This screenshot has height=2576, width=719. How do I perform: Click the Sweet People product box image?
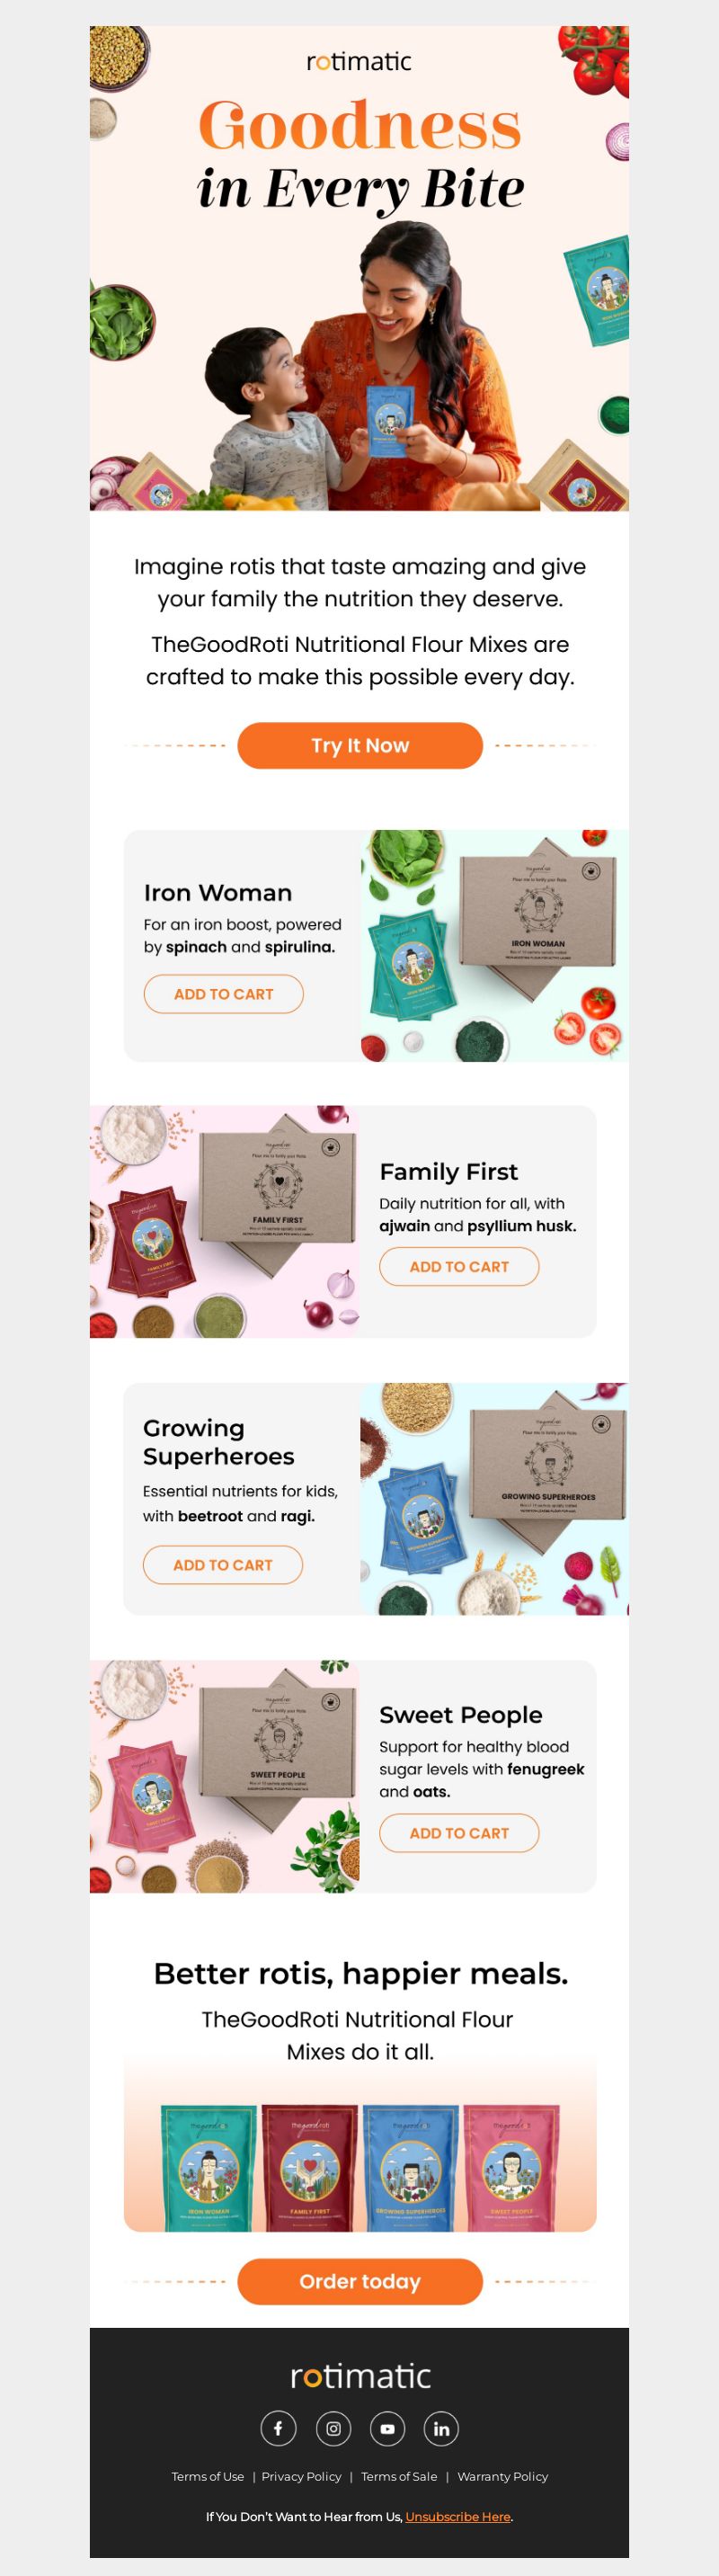coord(224,1776)
